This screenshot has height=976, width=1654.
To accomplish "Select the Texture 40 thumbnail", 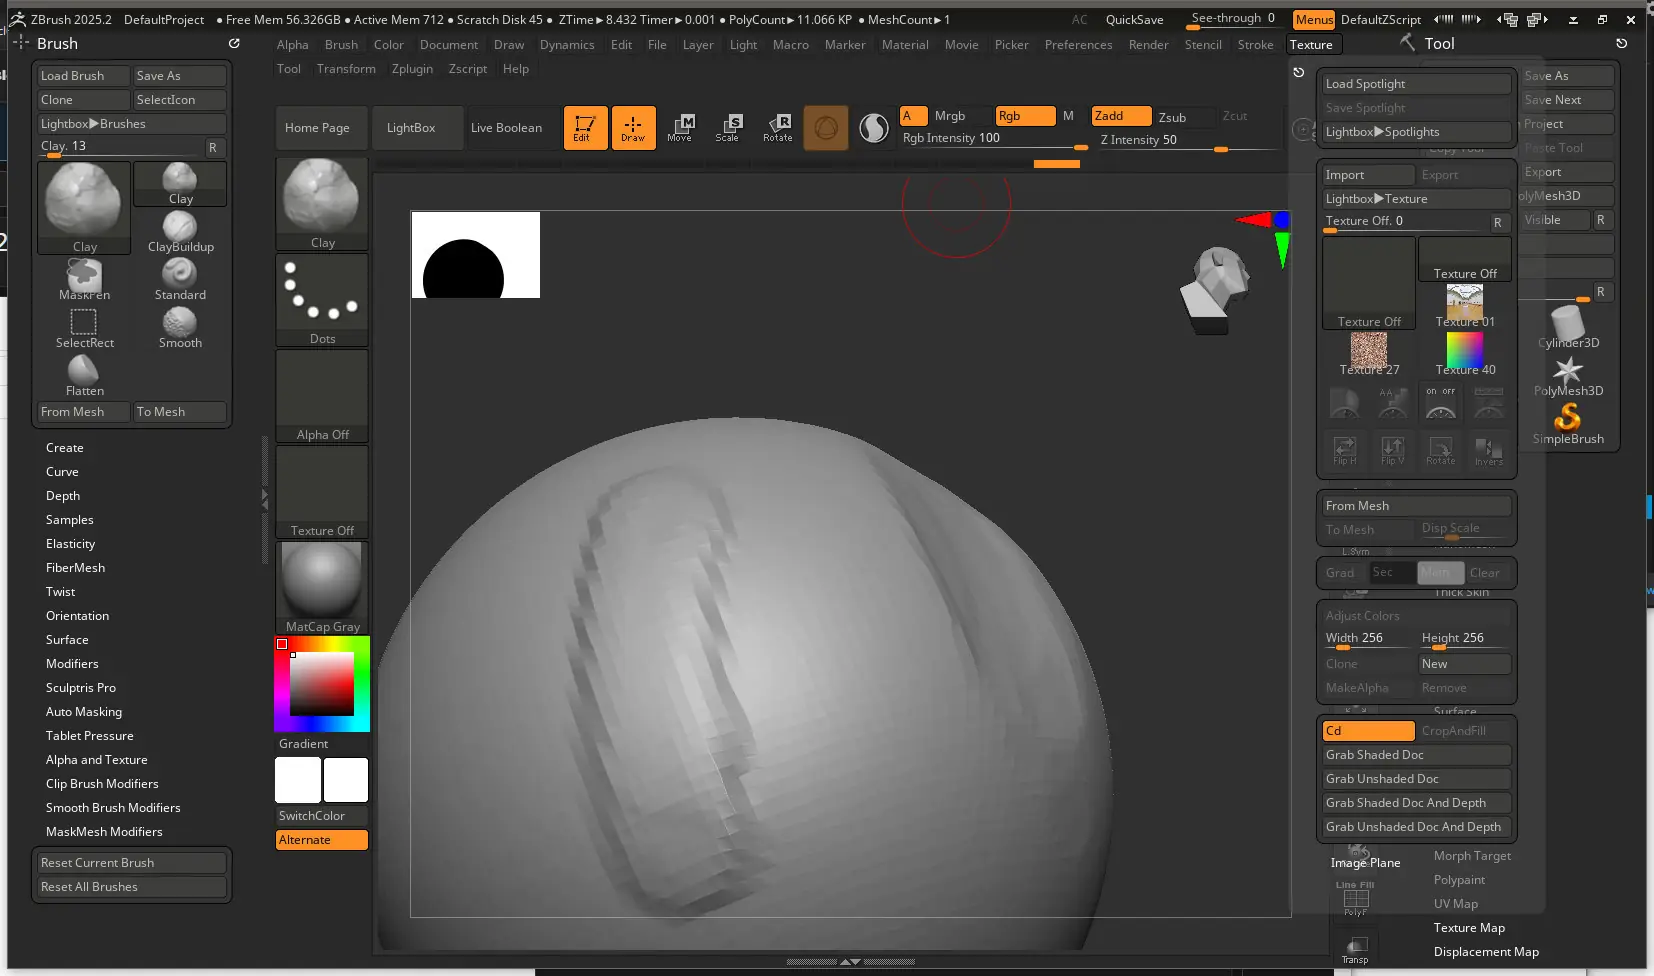I will (x=1464, y=350).
